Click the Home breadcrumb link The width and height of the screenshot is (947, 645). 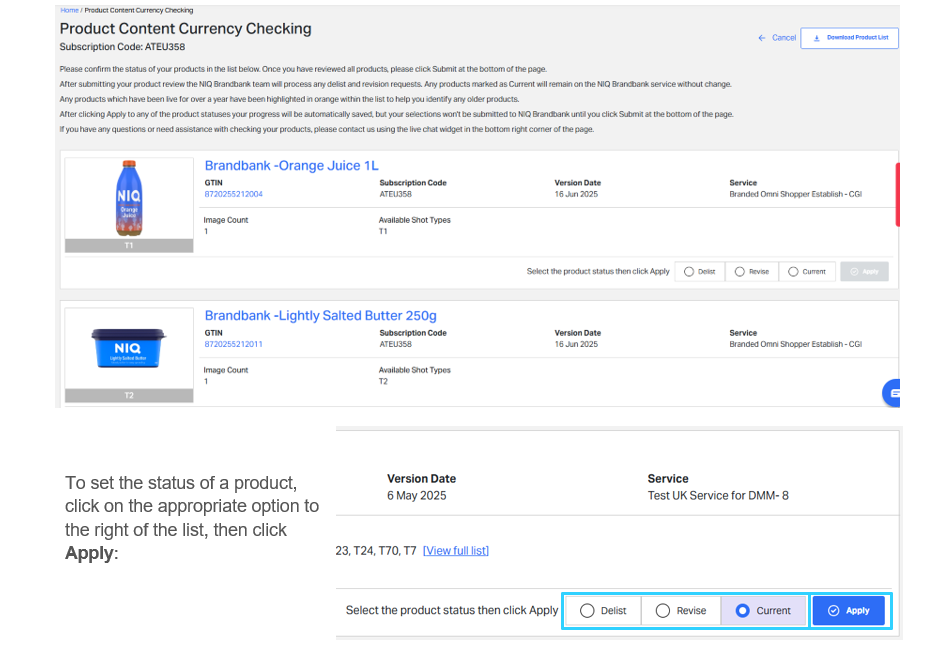(69, 10)
